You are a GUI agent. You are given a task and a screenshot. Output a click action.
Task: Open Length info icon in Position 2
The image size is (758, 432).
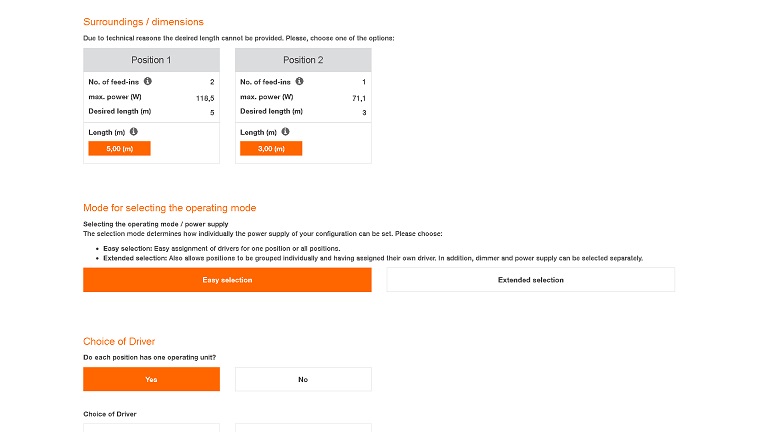click(285, 132)
